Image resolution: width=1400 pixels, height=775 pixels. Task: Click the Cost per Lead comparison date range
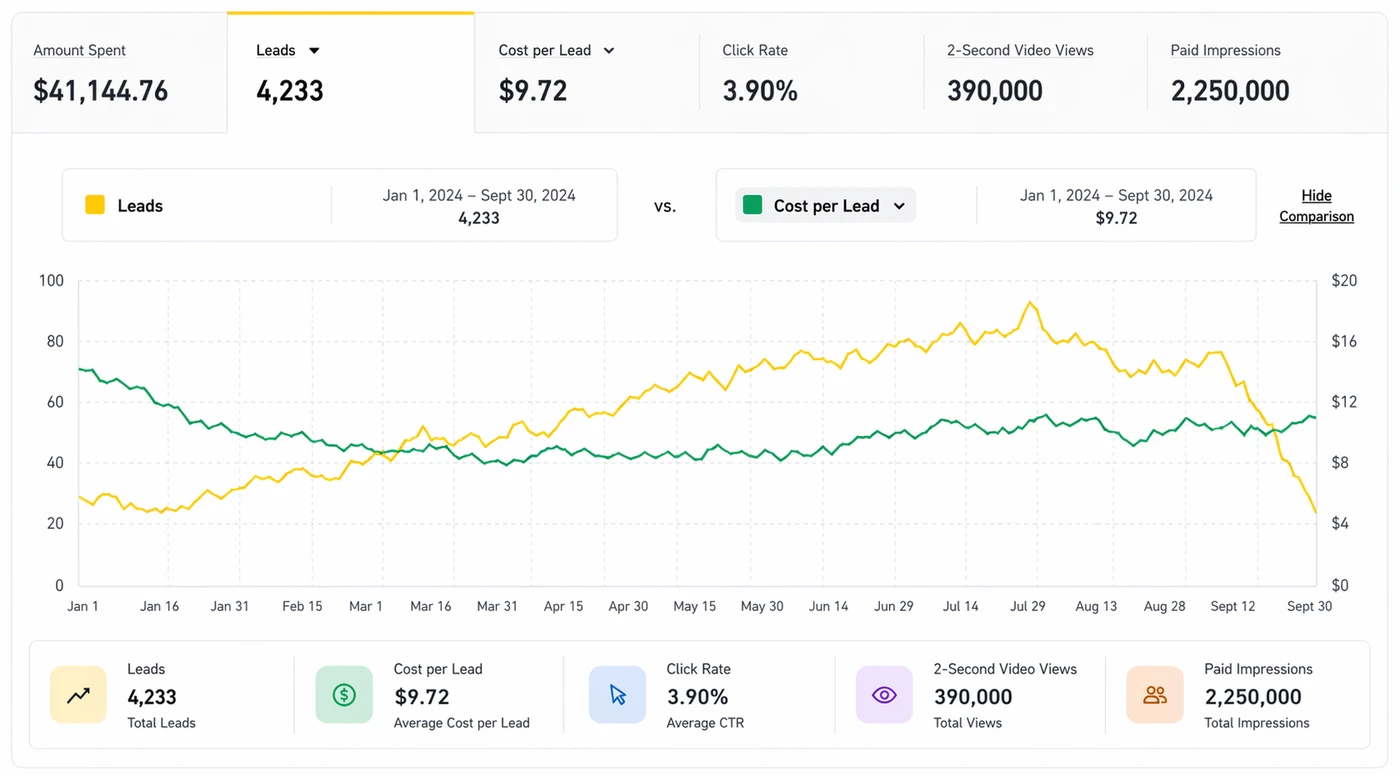(x=1116, y=196)
